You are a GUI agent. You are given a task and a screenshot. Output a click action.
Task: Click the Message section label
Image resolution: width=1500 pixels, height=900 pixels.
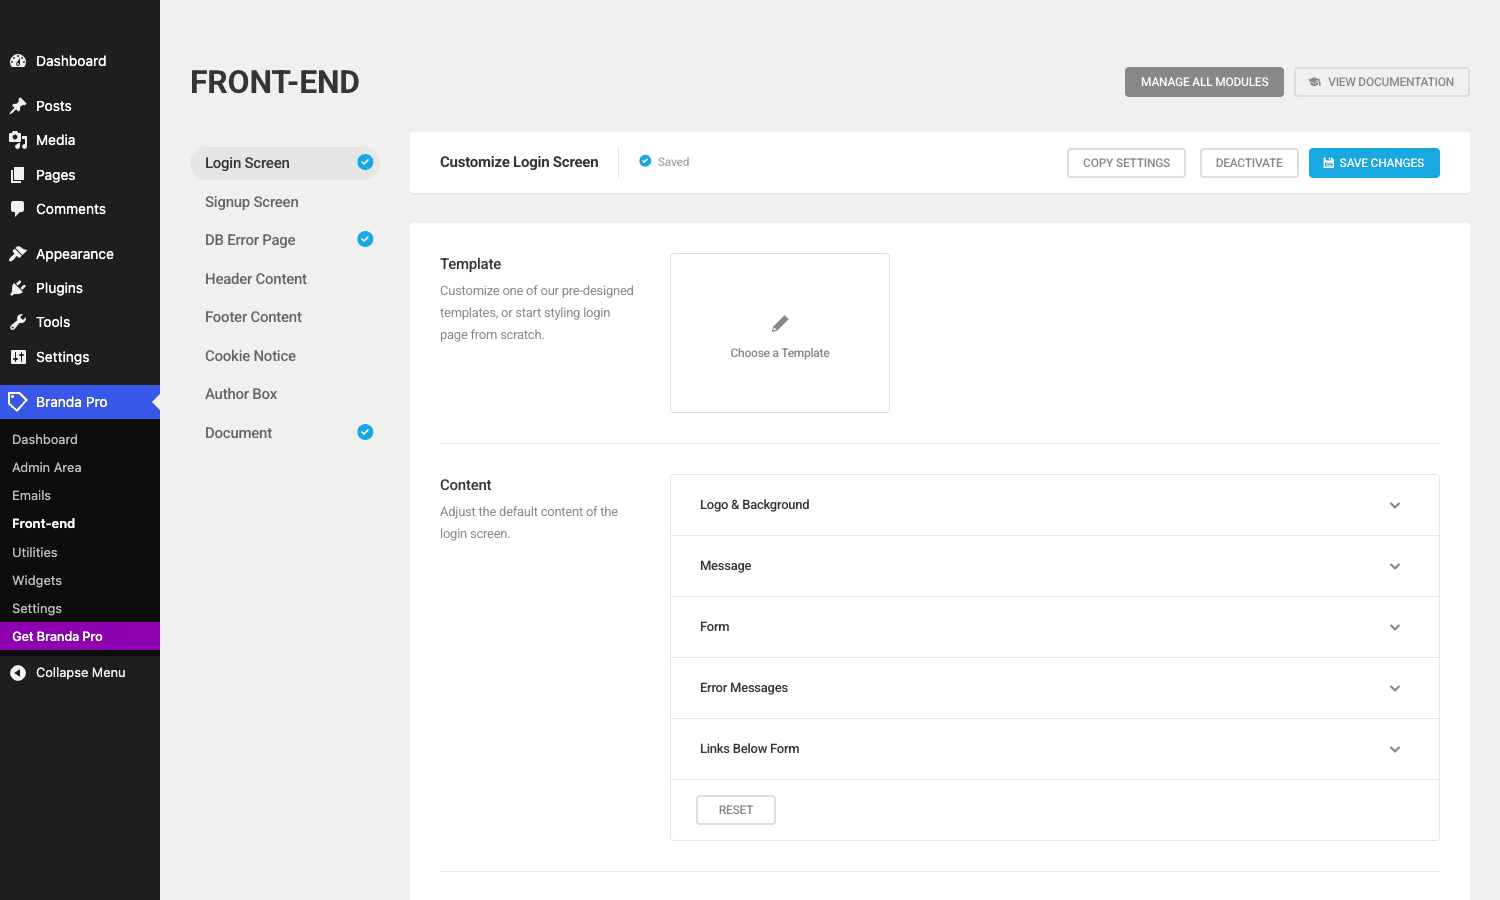725,566
